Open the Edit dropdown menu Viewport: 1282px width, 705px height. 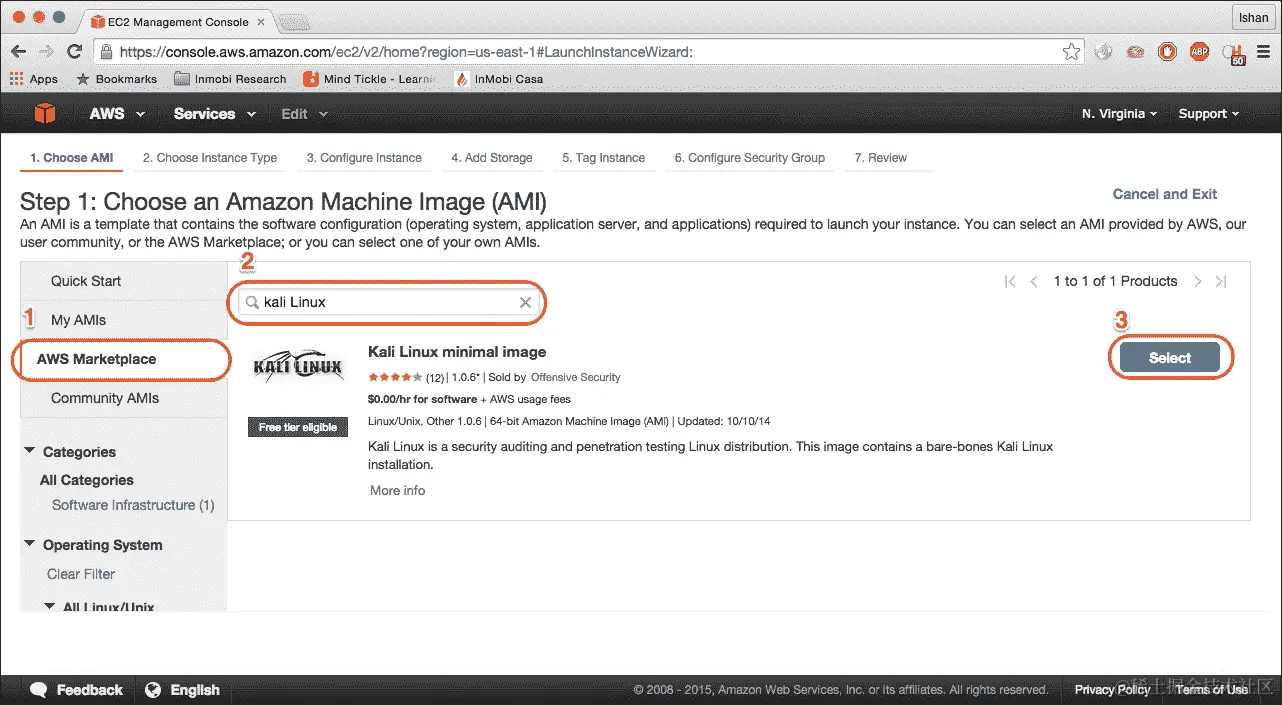[305, 114]
